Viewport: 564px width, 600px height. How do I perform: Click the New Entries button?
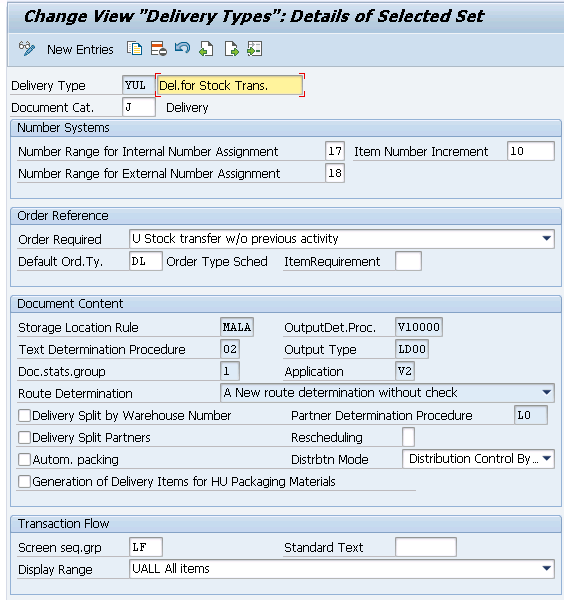pyautogui.click(x=80, y=50)
